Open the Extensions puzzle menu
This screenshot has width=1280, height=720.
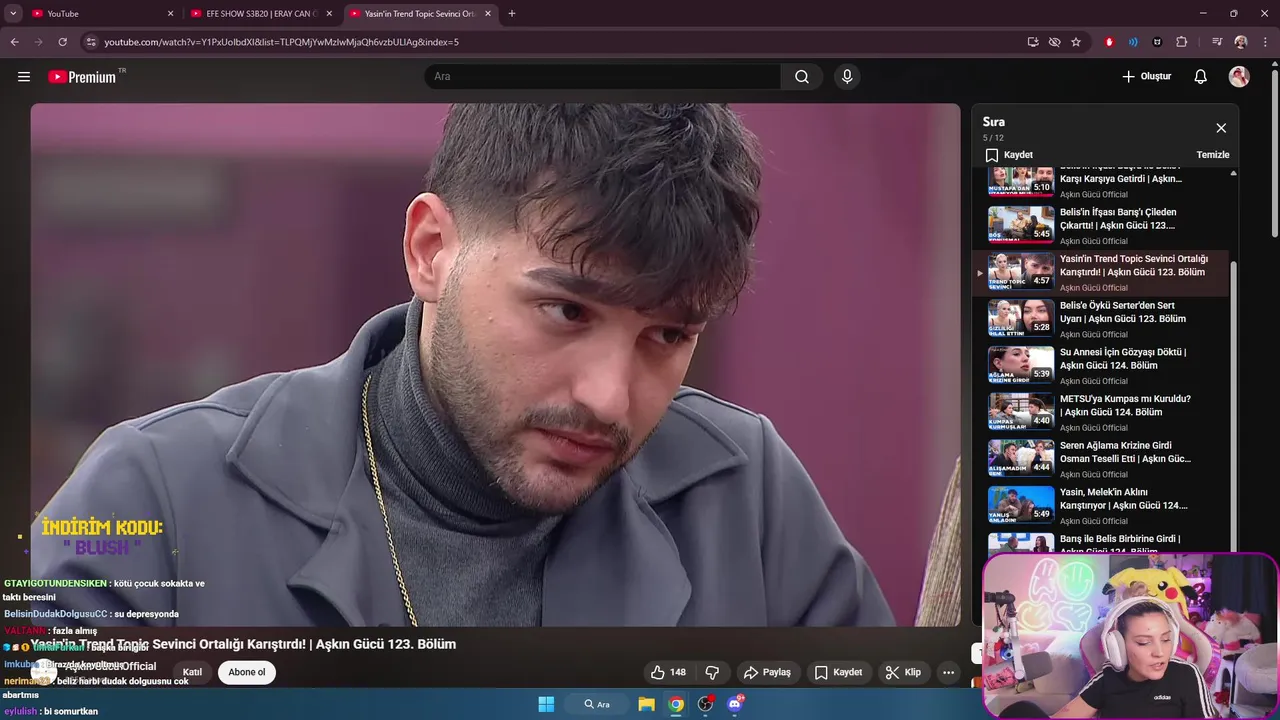tap(1181, 42)
